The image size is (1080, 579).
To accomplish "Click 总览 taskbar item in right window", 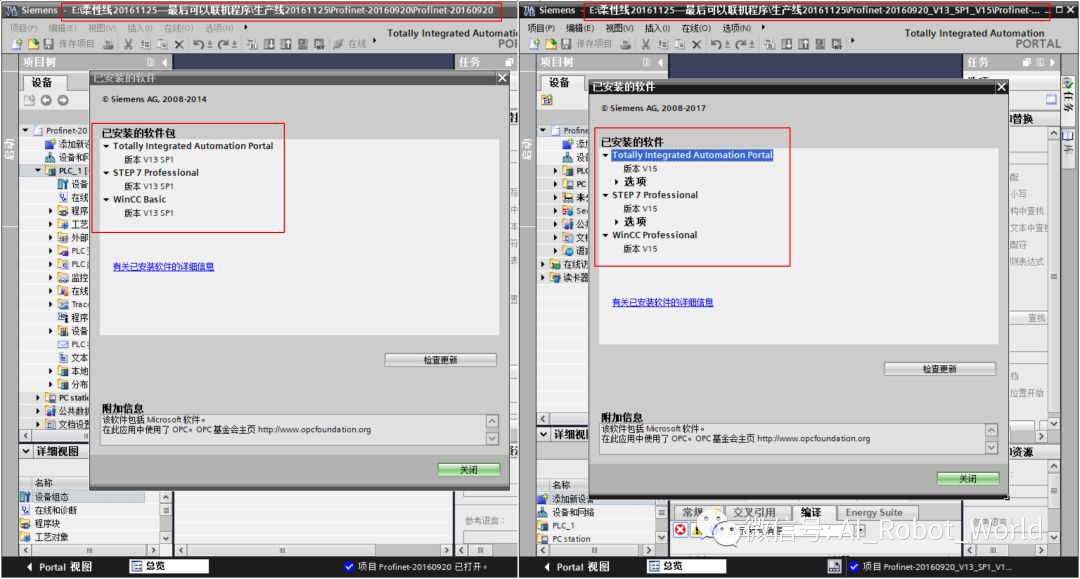I will (687, 566).
